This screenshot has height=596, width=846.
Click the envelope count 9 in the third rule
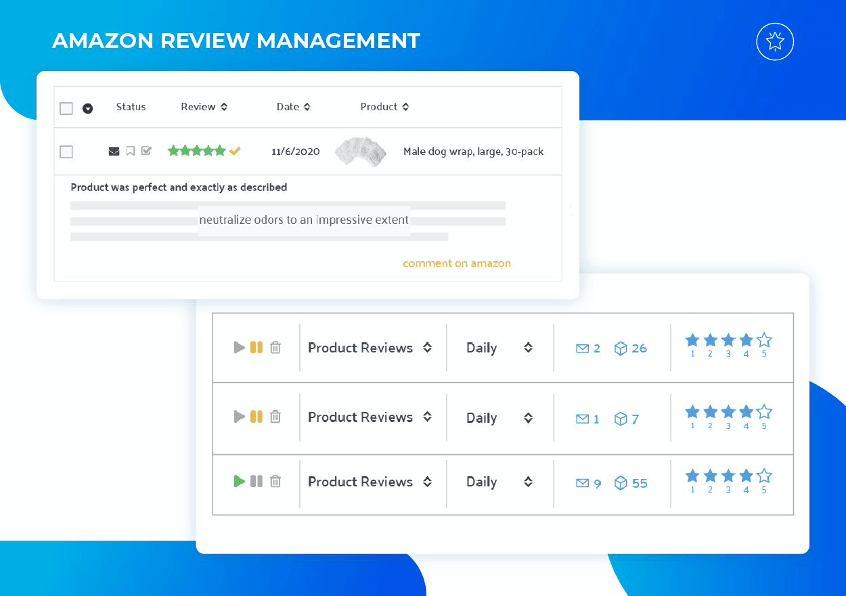(x=589, y=483)
